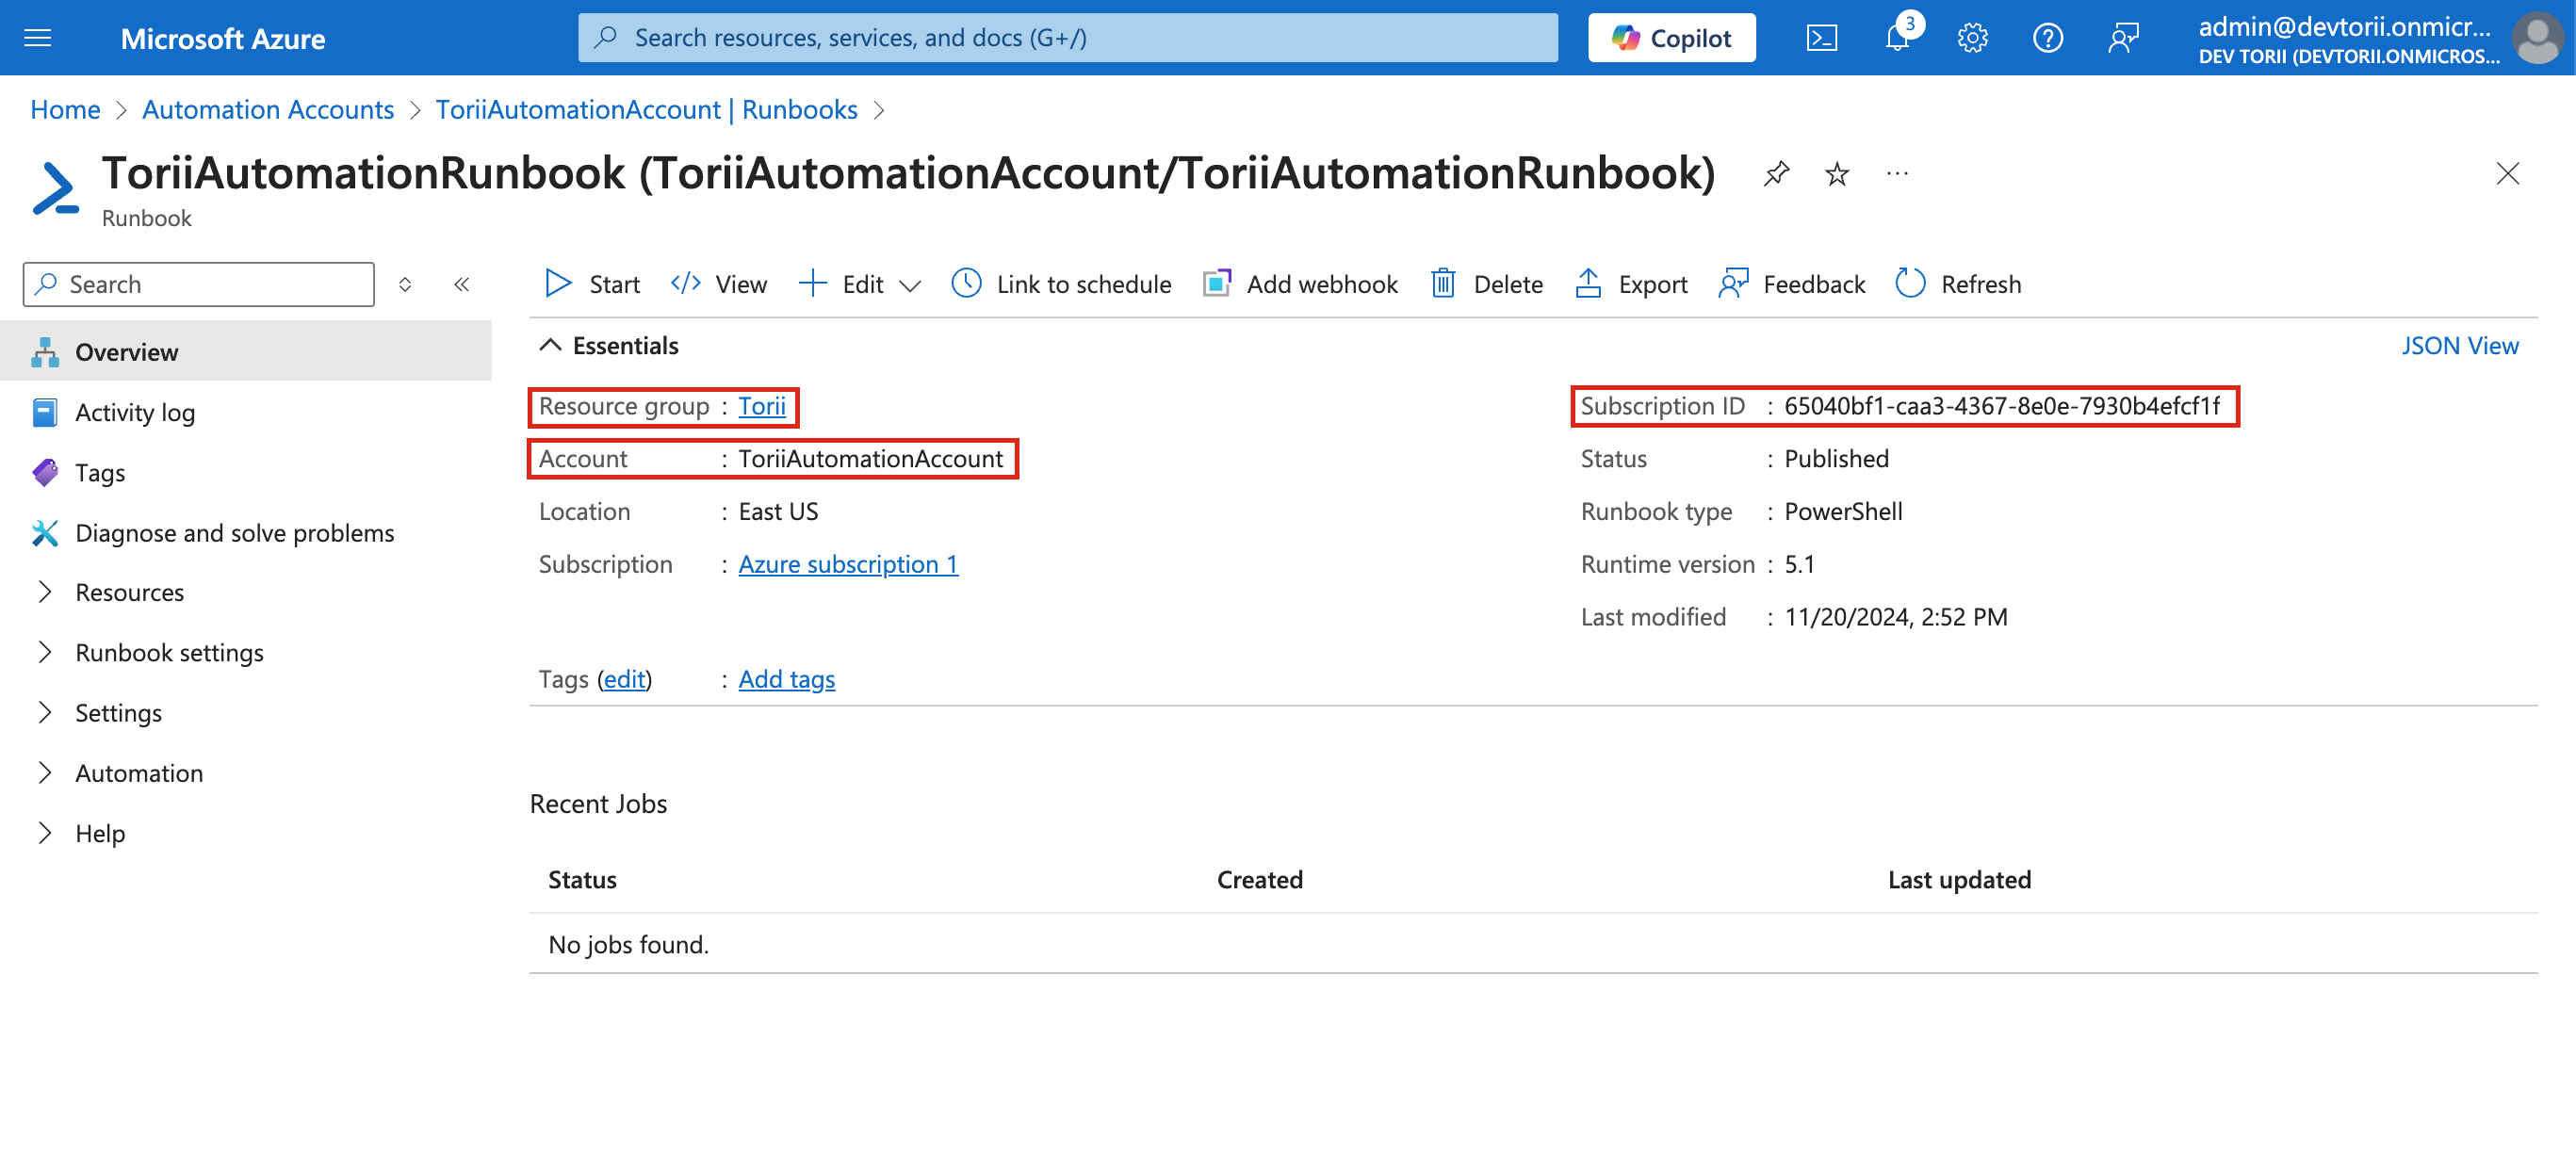
Task: Open Diagnose and solve problems
Action: (246, 533)
